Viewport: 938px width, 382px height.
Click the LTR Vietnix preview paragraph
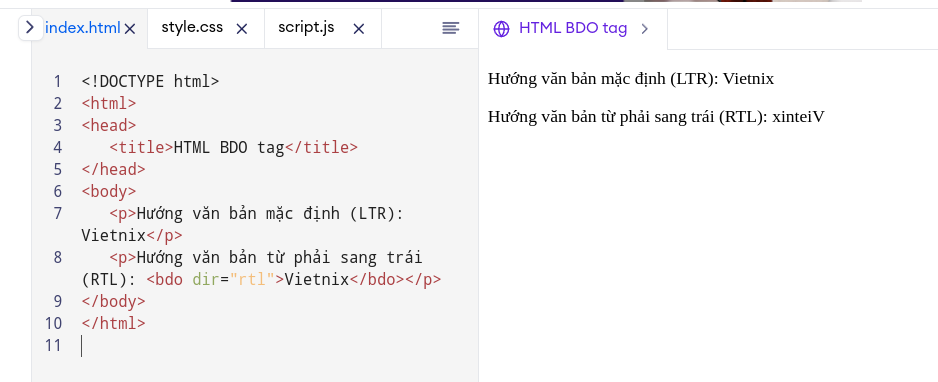tap(631, 79)
